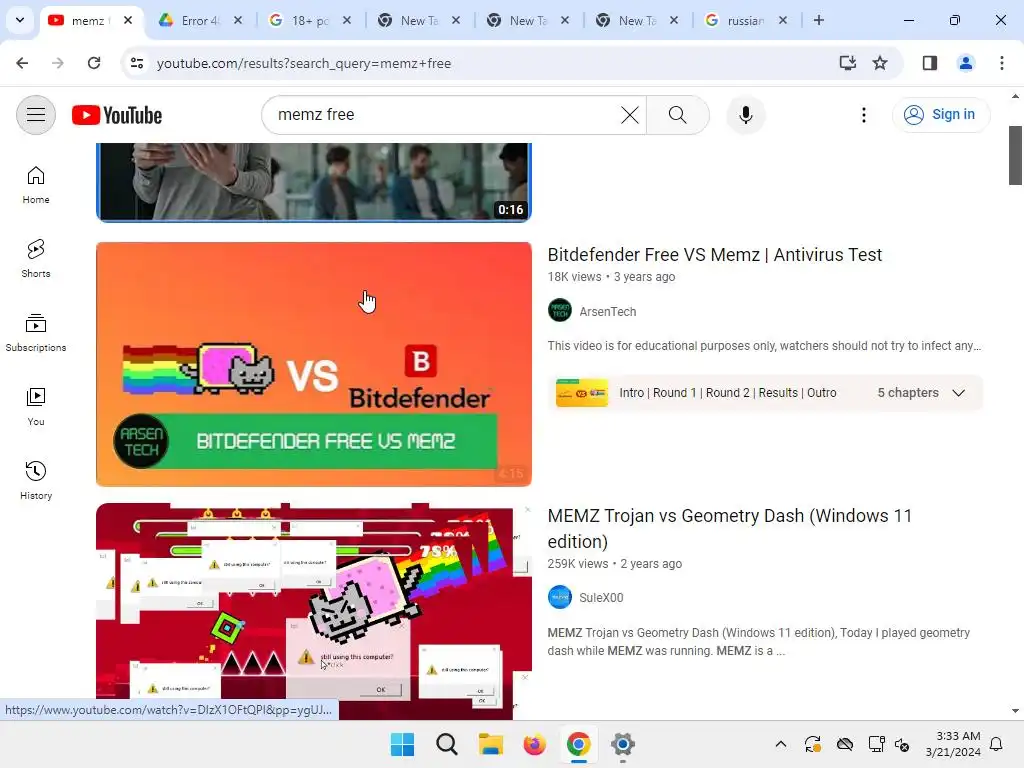Open the ArsenTech channel name
Viewport: 1024px width, 768px height.
click(x=607, y=312)
